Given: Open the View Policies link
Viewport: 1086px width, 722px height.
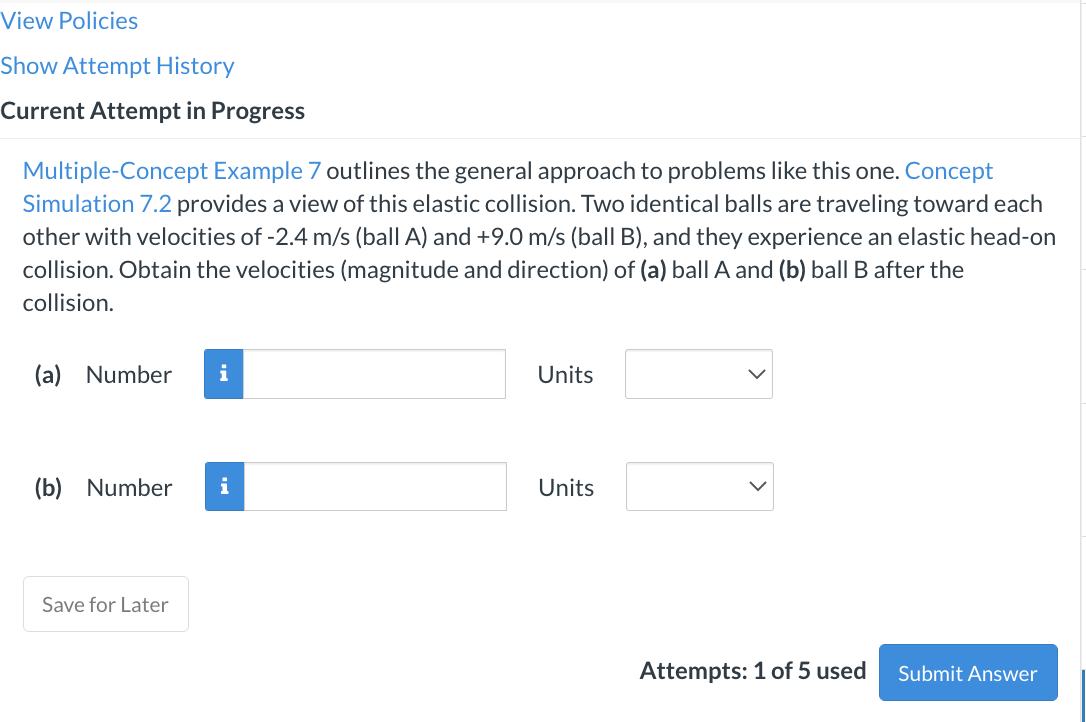Looking at the screenshot, I should (x=69, y=20).
